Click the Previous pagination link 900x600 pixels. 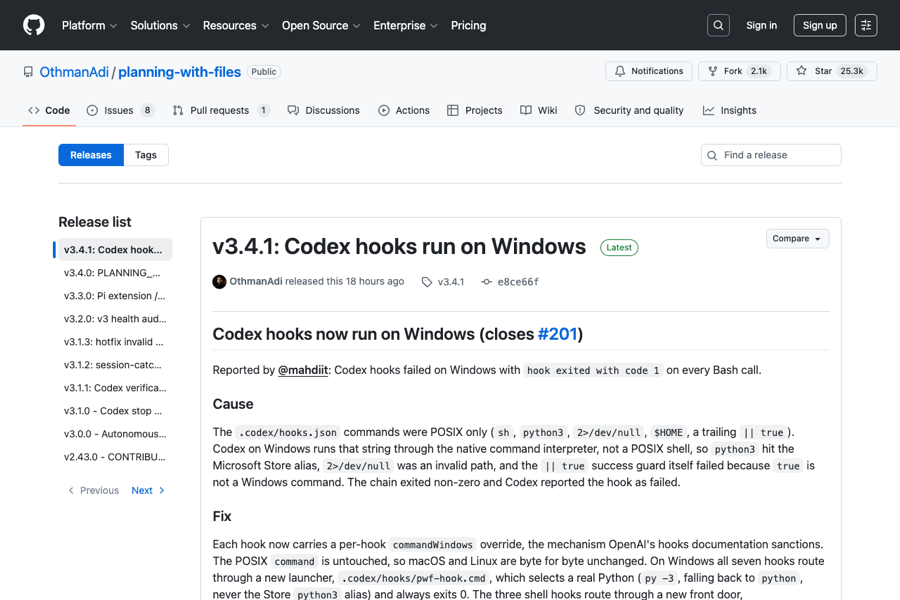click(93, 490)
